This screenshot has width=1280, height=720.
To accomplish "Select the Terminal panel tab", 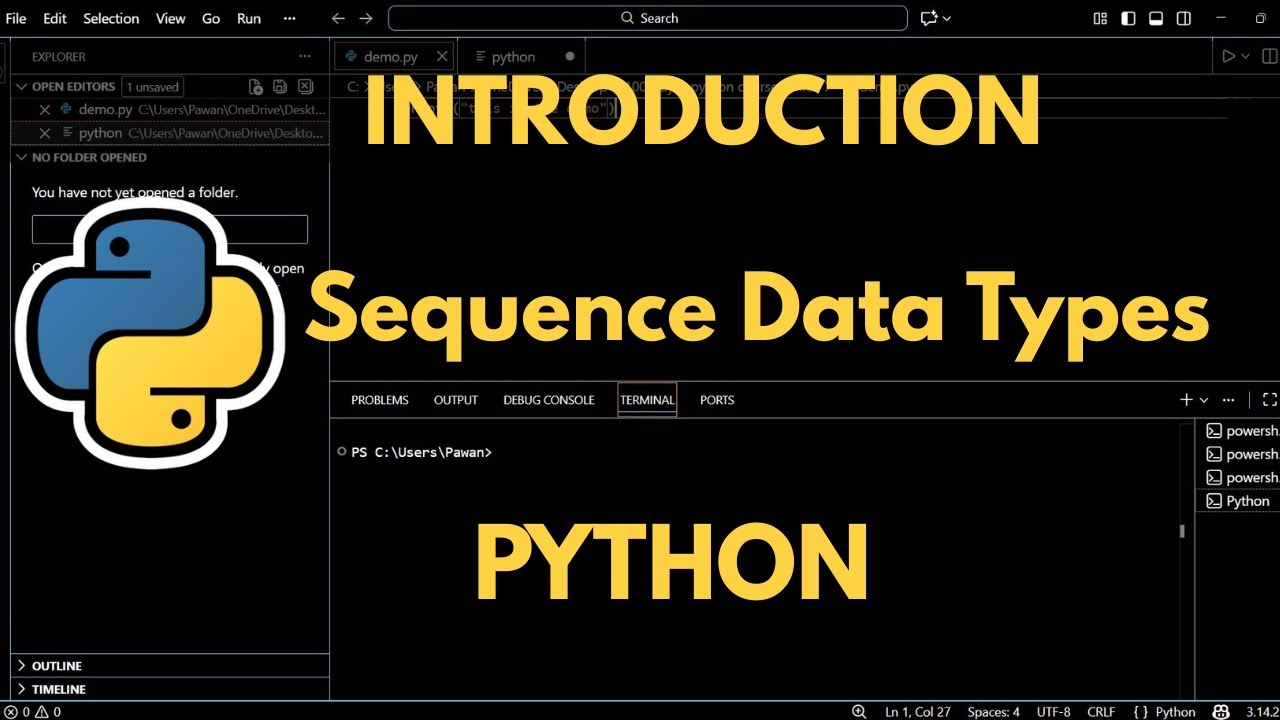I will click(647, 400).
